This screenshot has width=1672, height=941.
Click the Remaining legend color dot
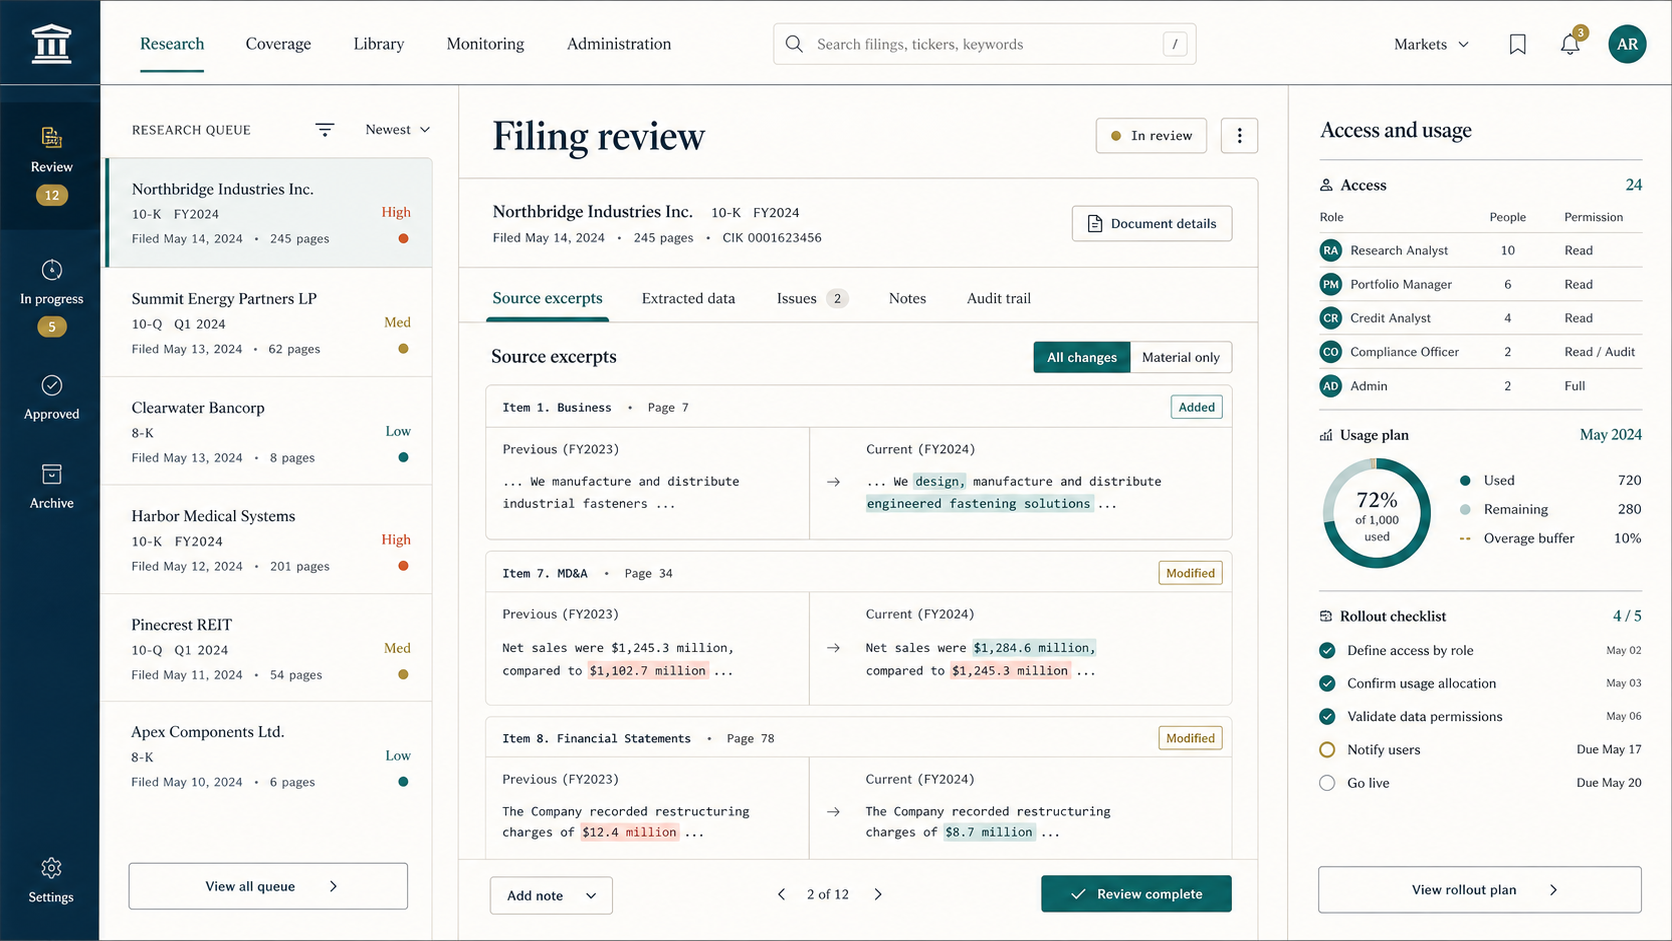[1465, 510]
